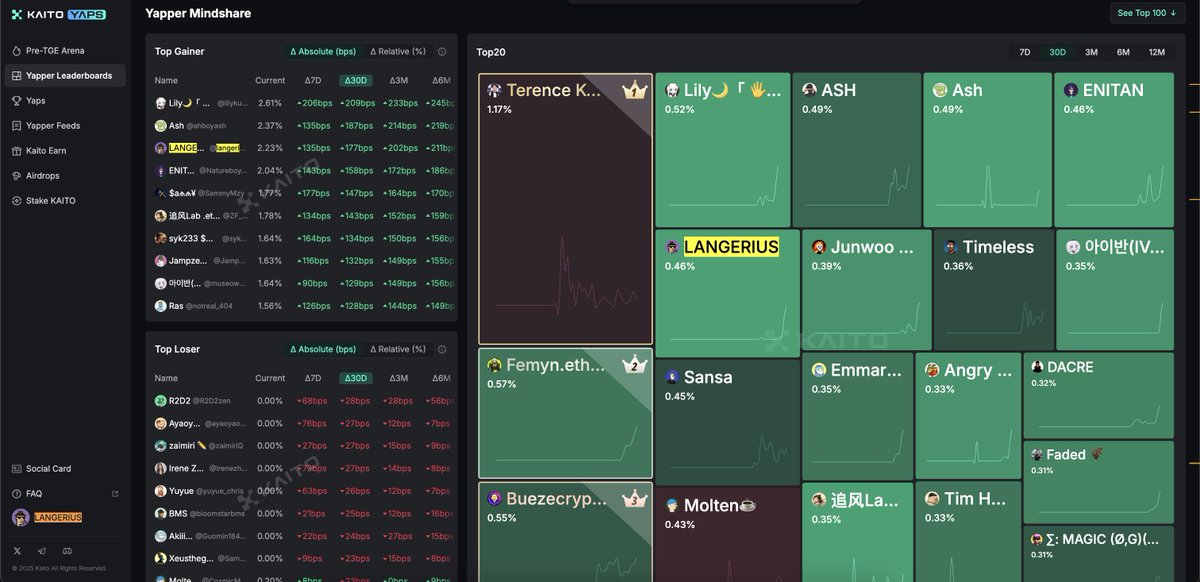The image size is (1200, 582).
Task: Click the Kaito Yaps logo
Action: [x=58, y=14]
